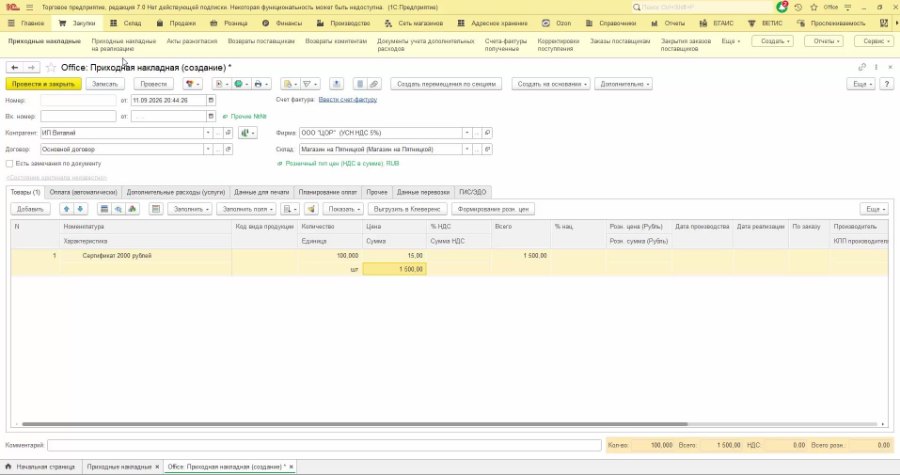Click the upload arrow icon in toolbar
The image size is (900, 475).
click(336, 84)
